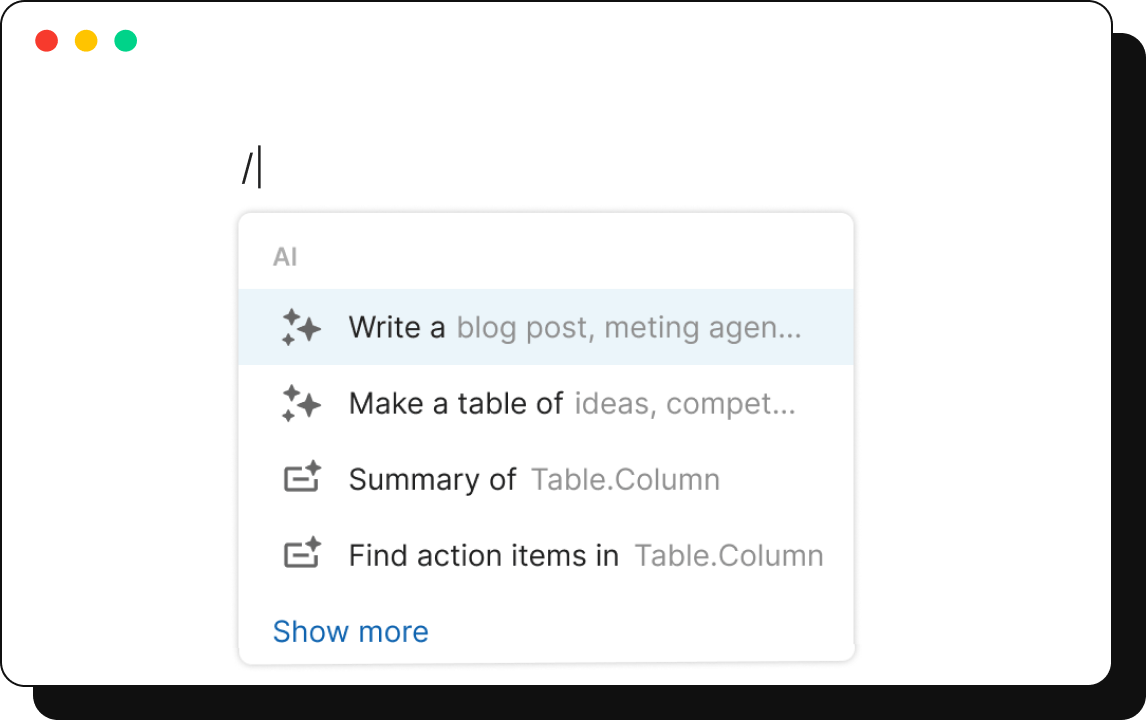Image resolution: width=1146 pixels, height=720 pixels.
Task: Maximize the window using the green button
Action: pyautogui.click(x=126, y=41)
